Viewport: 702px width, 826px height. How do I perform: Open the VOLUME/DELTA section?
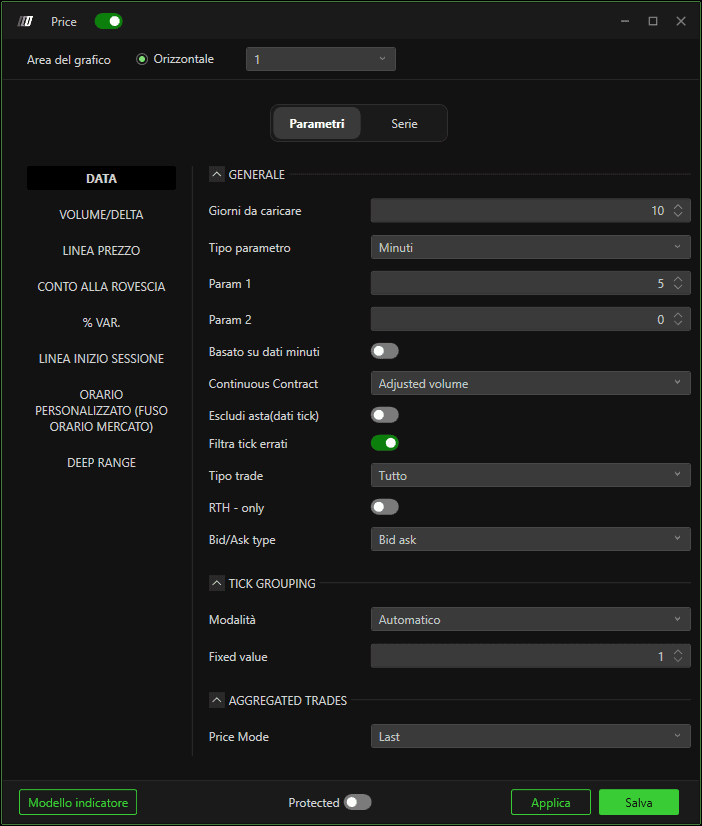101,214
